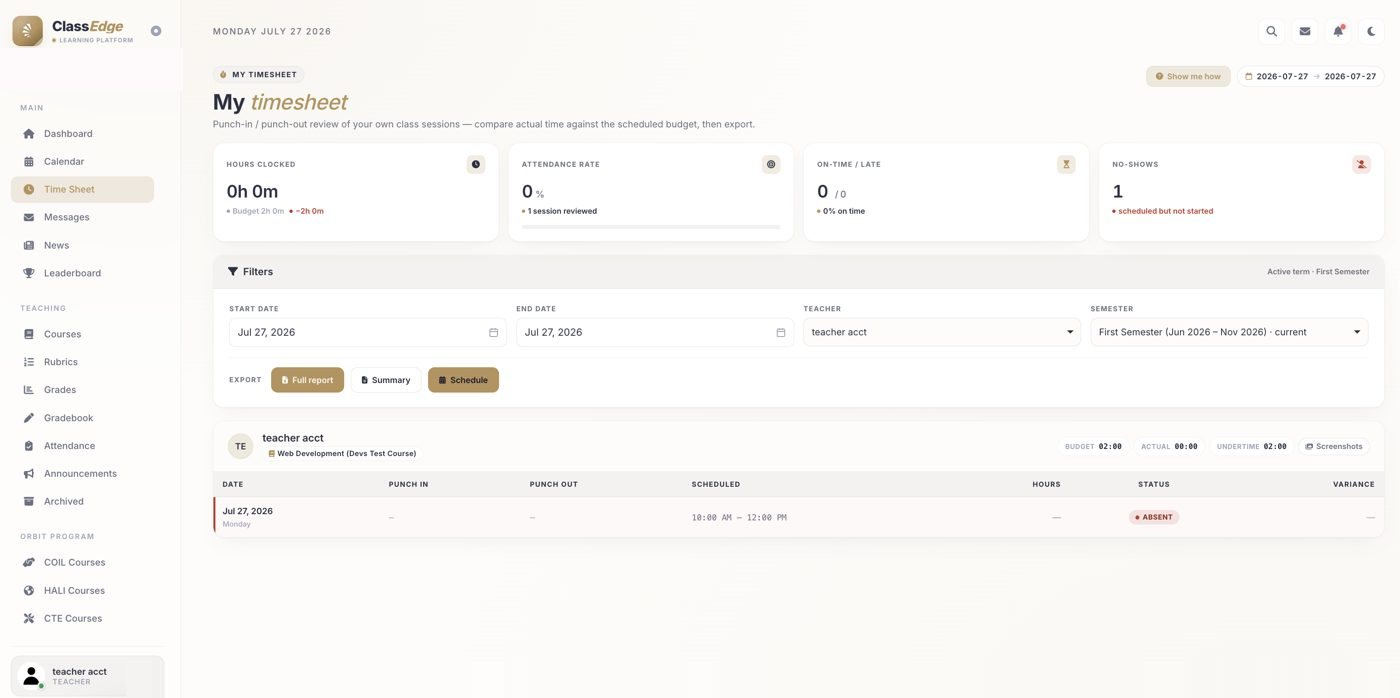Click the Schedule export button
Viewport: 1400px width, 698px height.
tap(463, 380)
